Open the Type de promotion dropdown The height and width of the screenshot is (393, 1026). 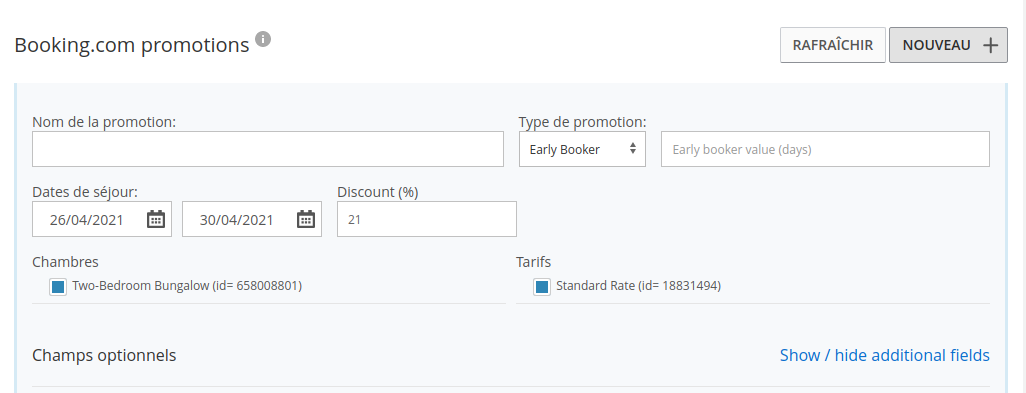click(x=582, y=149)
